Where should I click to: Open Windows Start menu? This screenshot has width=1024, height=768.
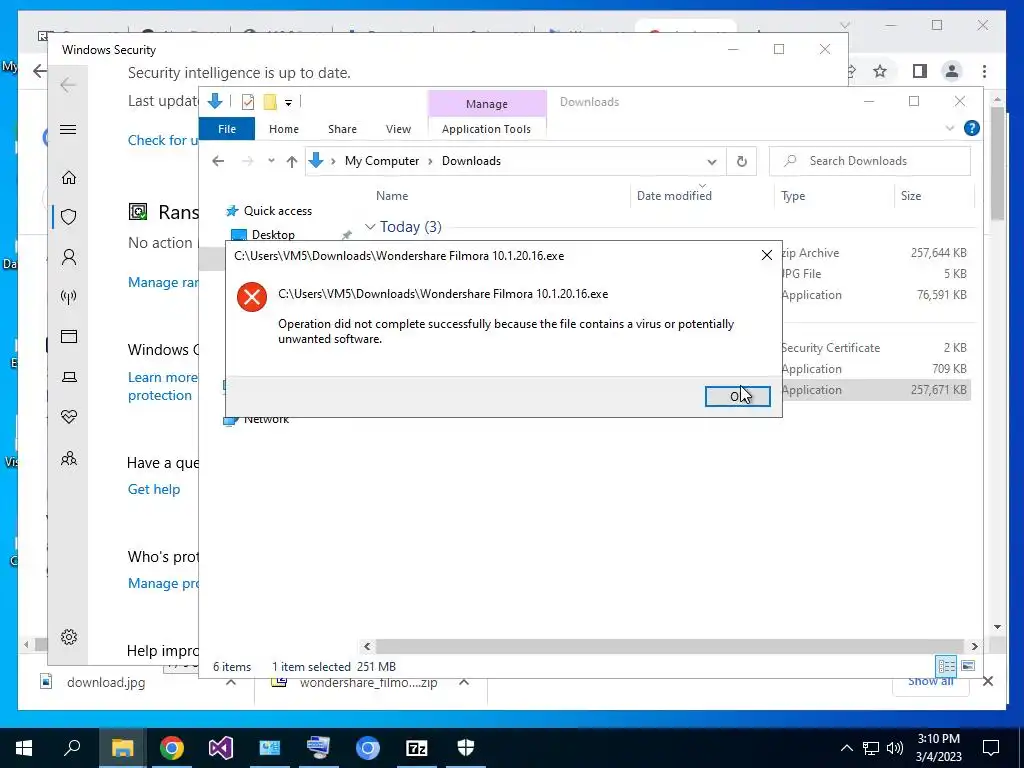[24, 748]
